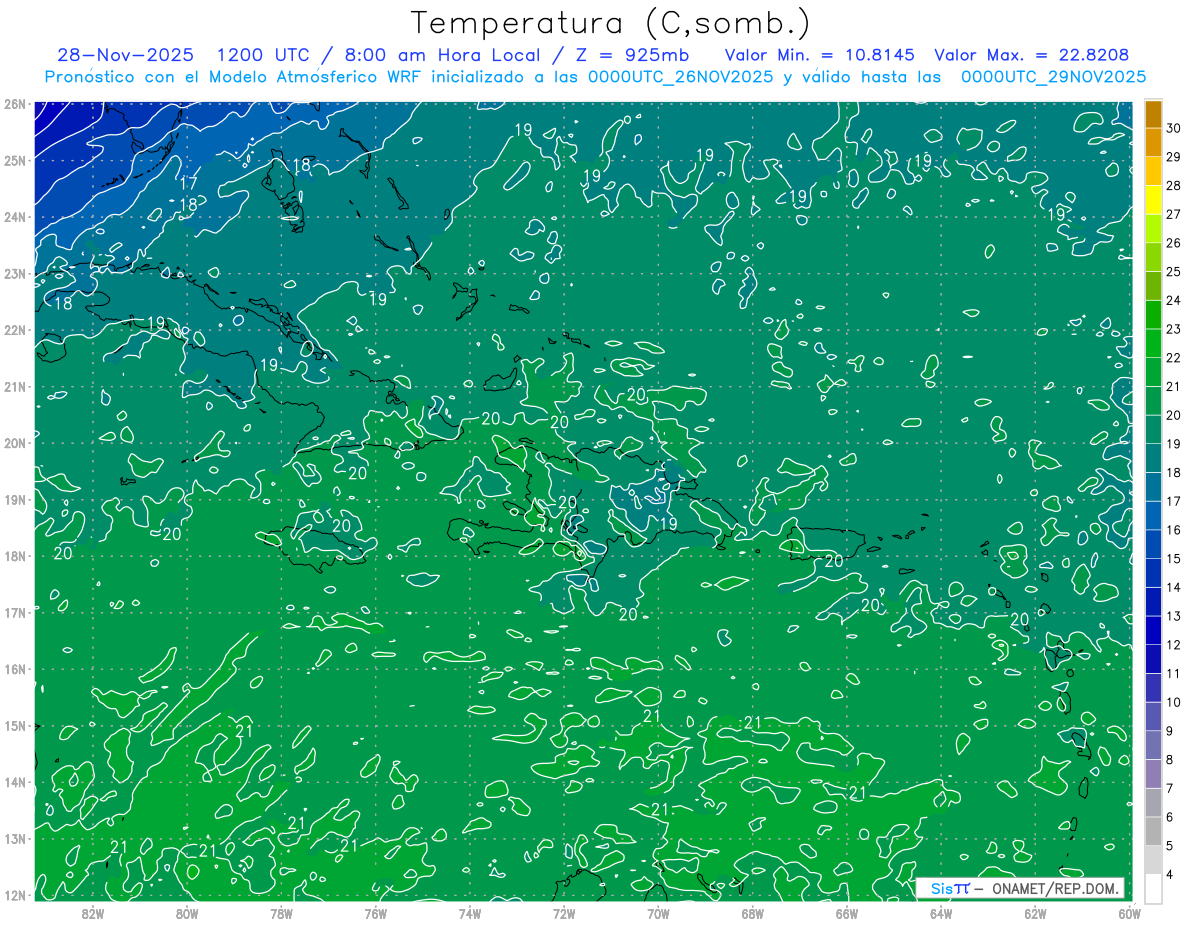1200x927 pixels.
Task: Pick the yellow swatch between 27 and 28
Action: 1153,200
